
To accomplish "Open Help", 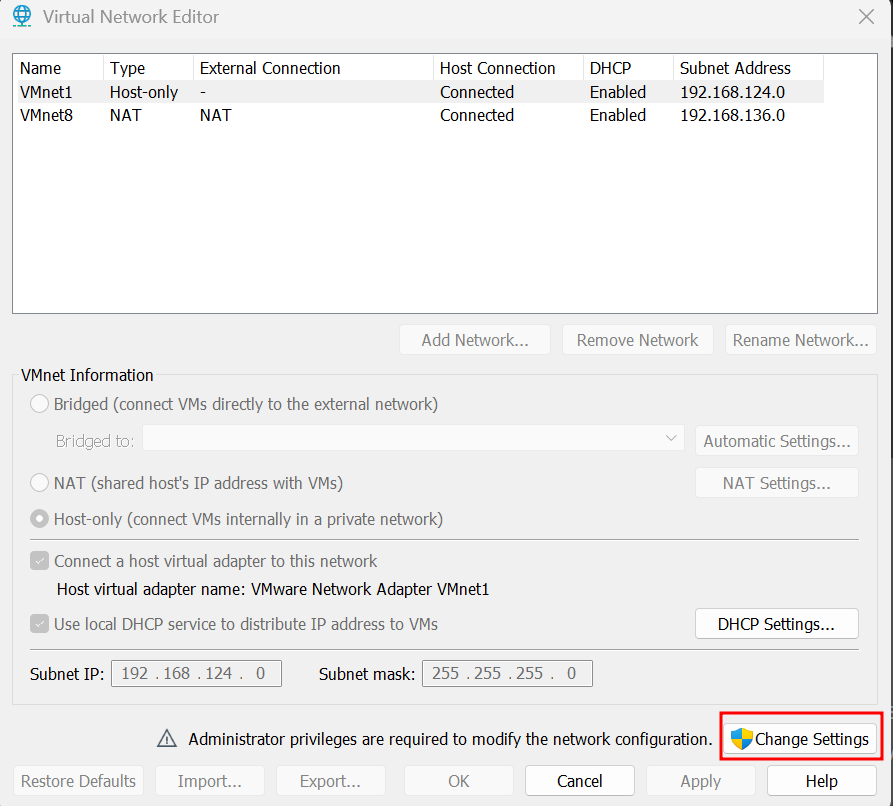I will point(821,781).
